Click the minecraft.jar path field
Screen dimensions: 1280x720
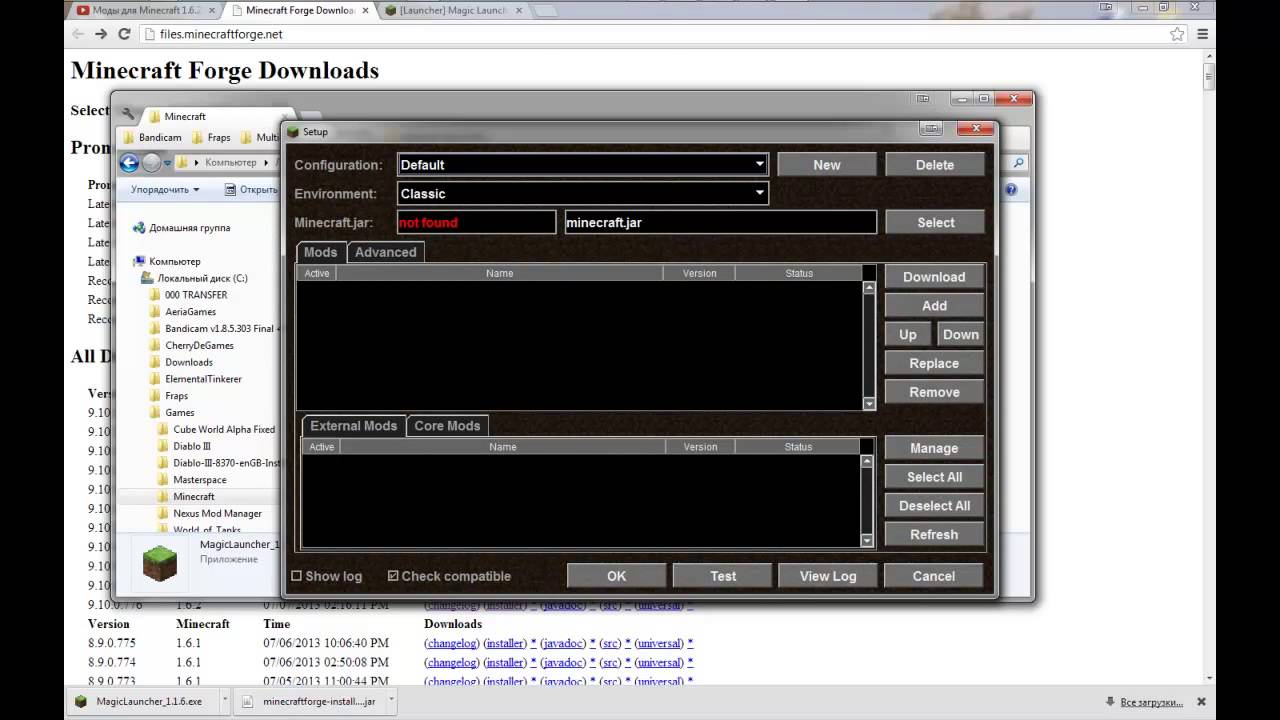click(x=720, y=222)
